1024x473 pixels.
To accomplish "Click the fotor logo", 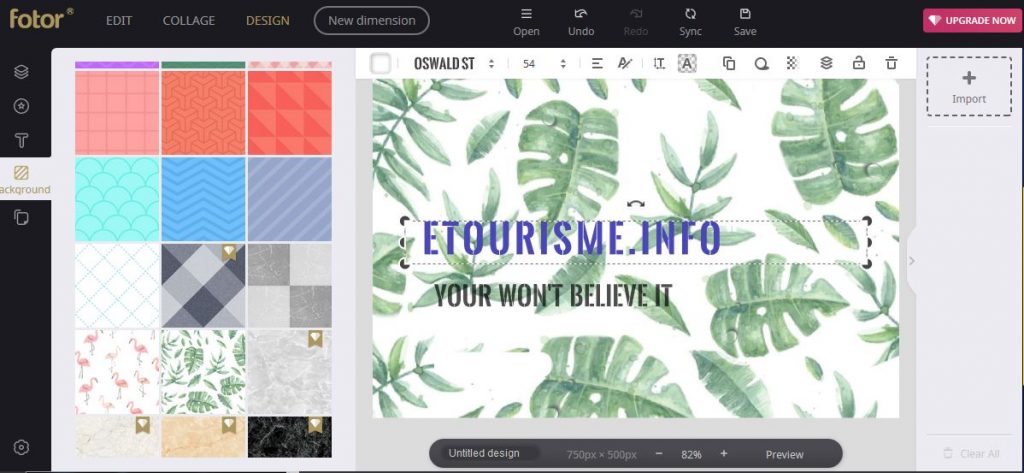I will 41,18.
